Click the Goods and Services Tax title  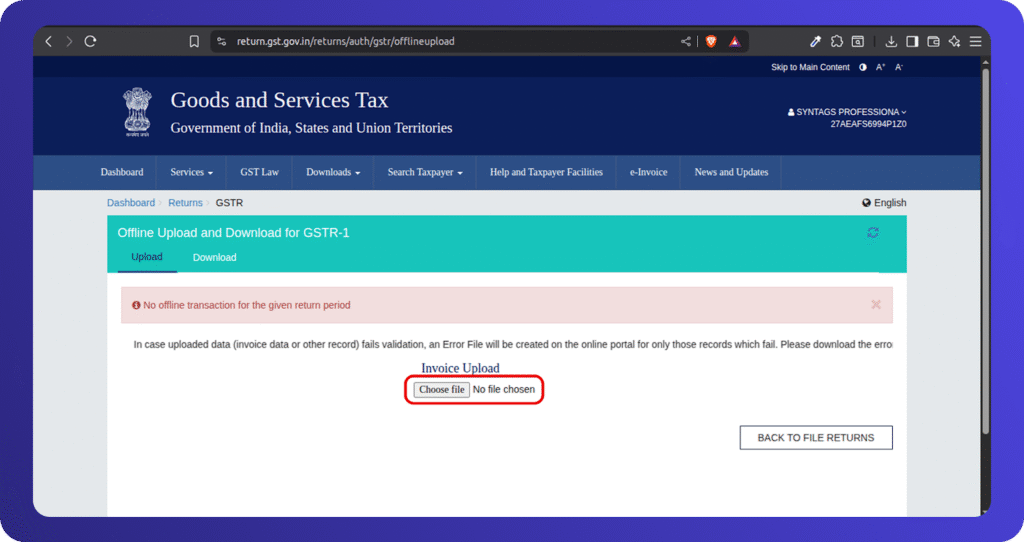coord(280,100)
